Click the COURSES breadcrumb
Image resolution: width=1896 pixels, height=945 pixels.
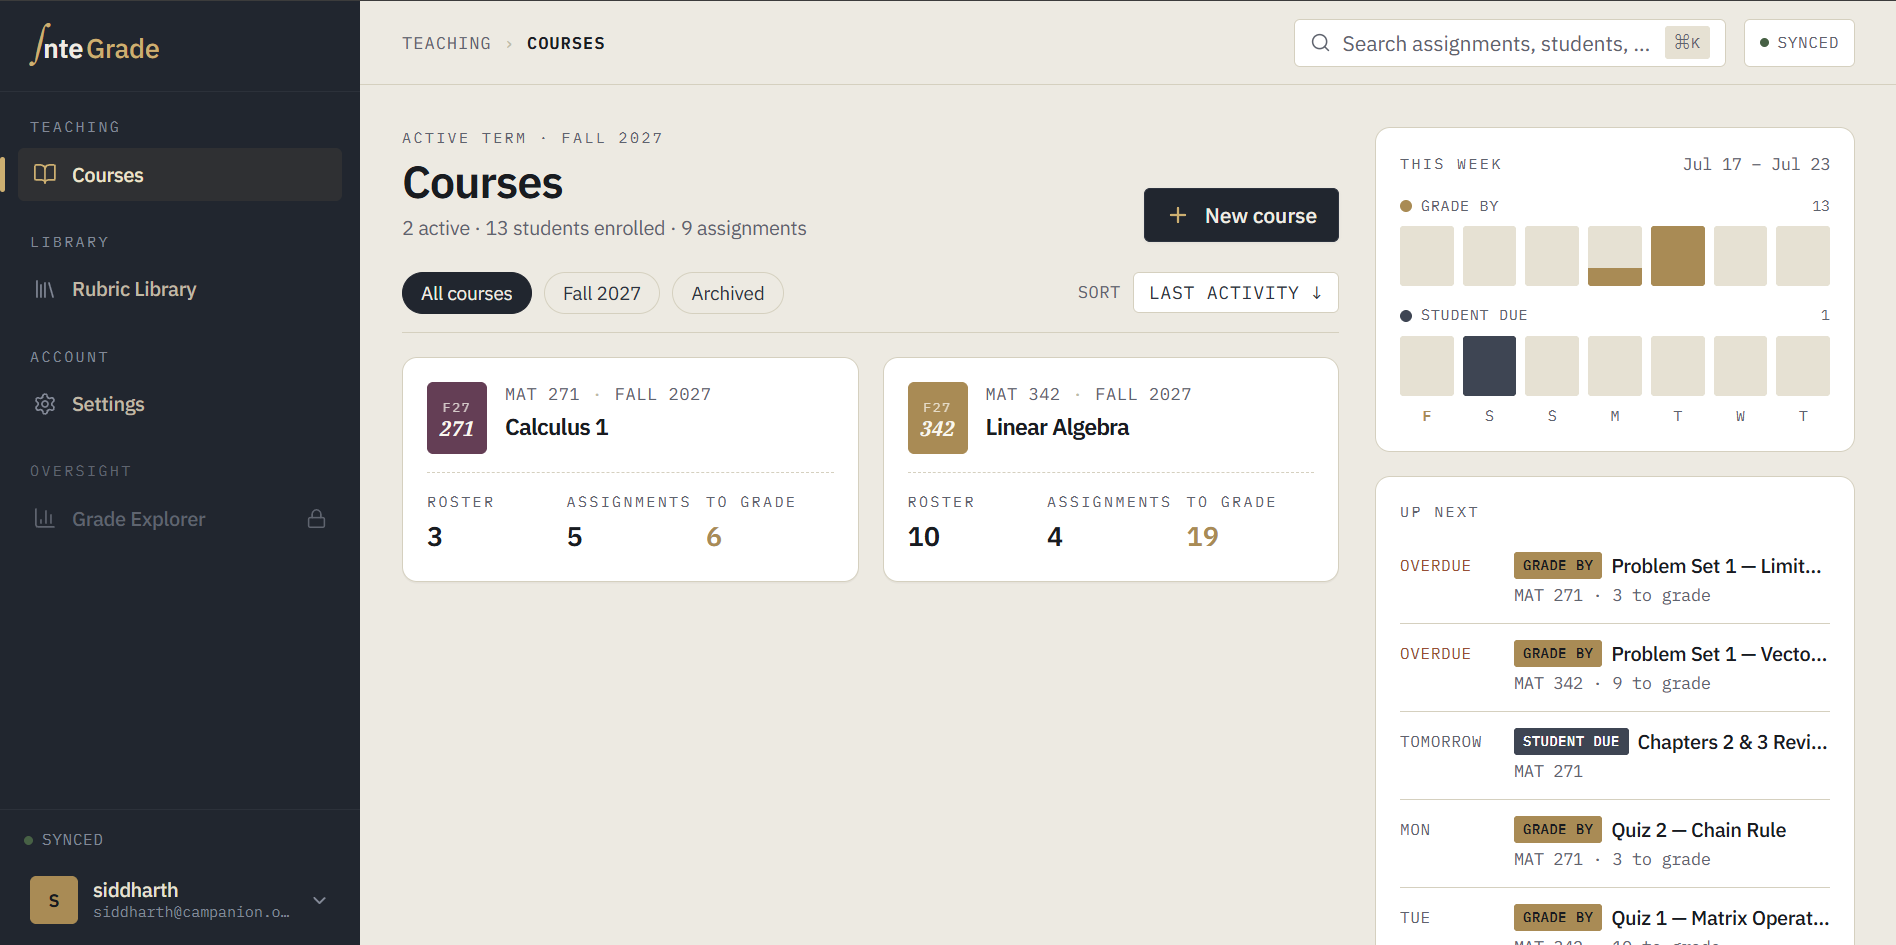tap(566, 43)
